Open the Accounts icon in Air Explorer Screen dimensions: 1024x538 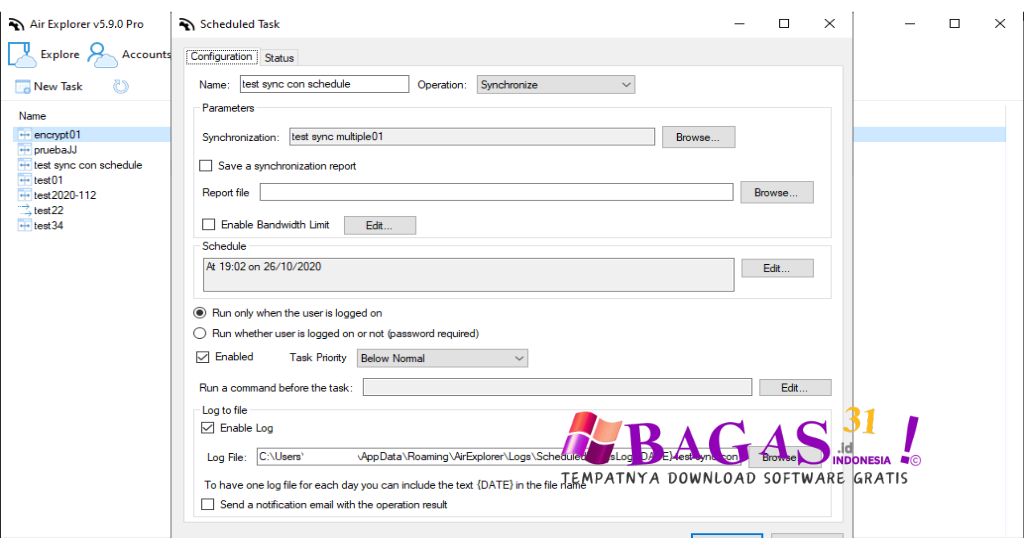102,55
